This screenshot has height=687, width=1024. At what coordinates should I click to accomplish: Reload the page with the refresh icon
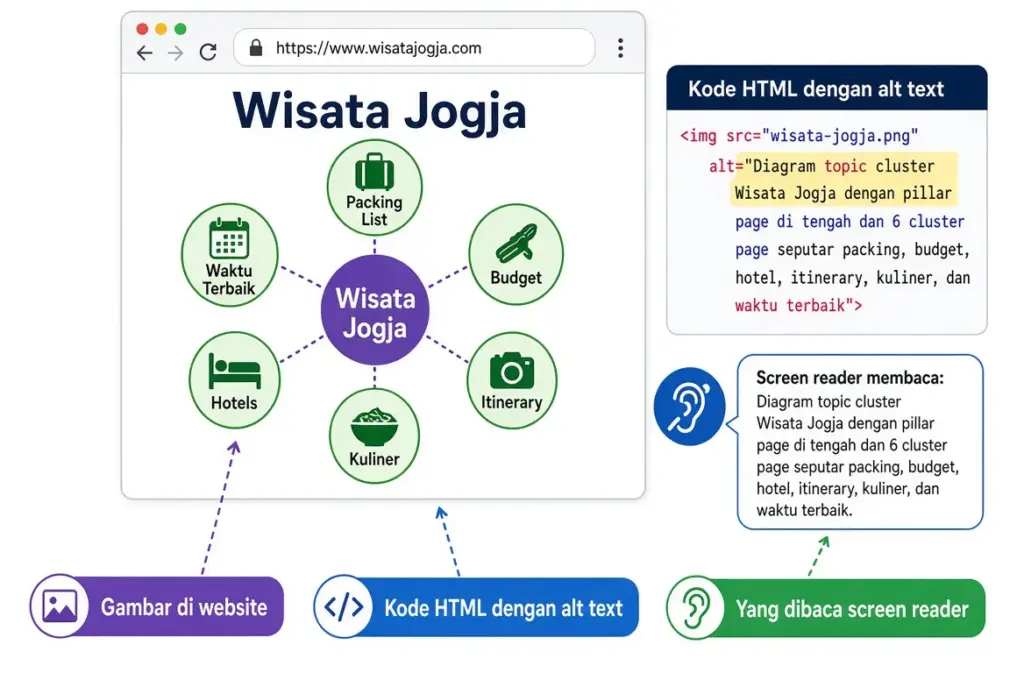pos(208,52)
